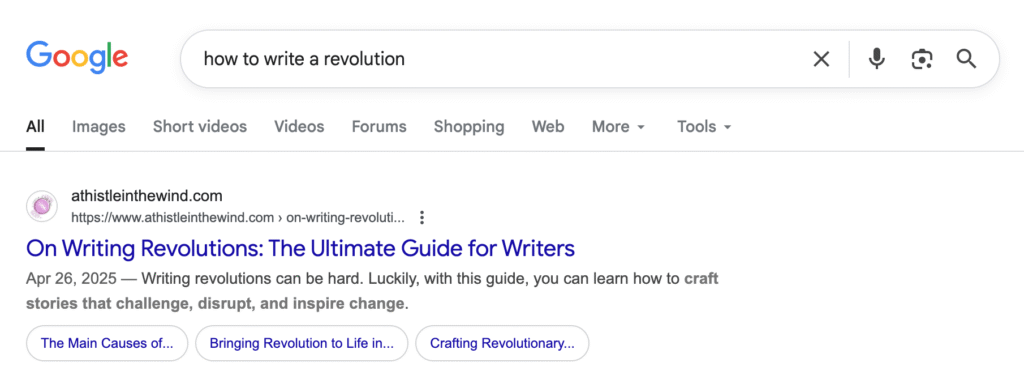Viewport: 1024px width, 375px height.
Task: Switch to the Web tab
Action: 548,127
